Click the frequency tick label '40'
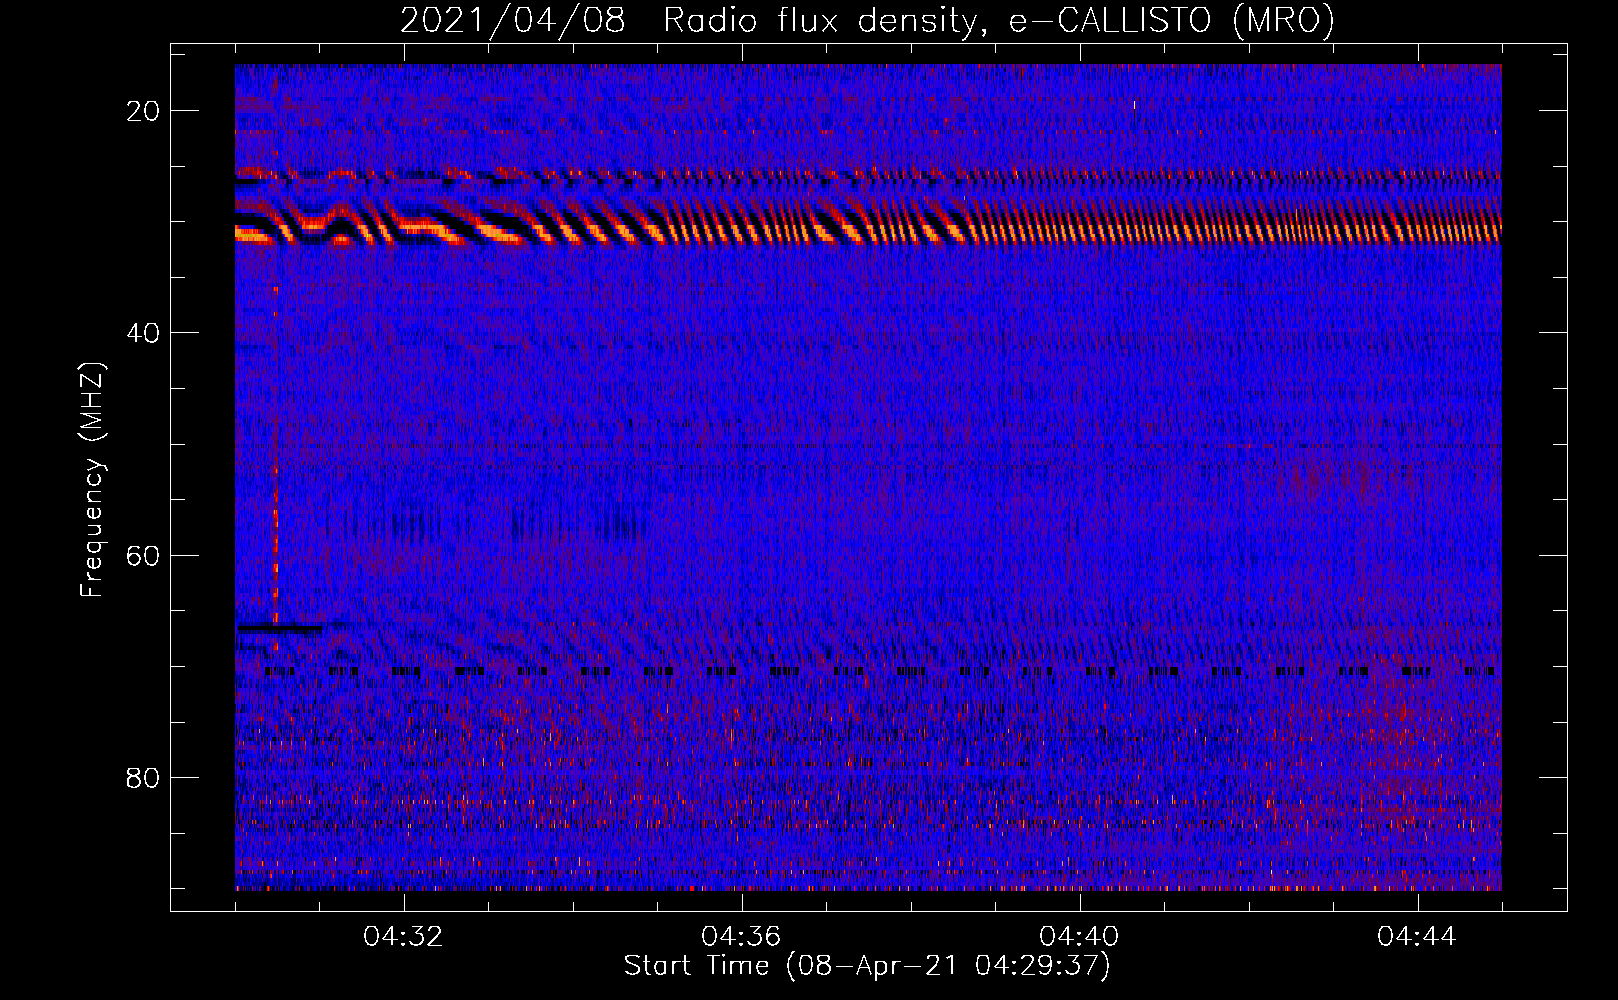 143,333
